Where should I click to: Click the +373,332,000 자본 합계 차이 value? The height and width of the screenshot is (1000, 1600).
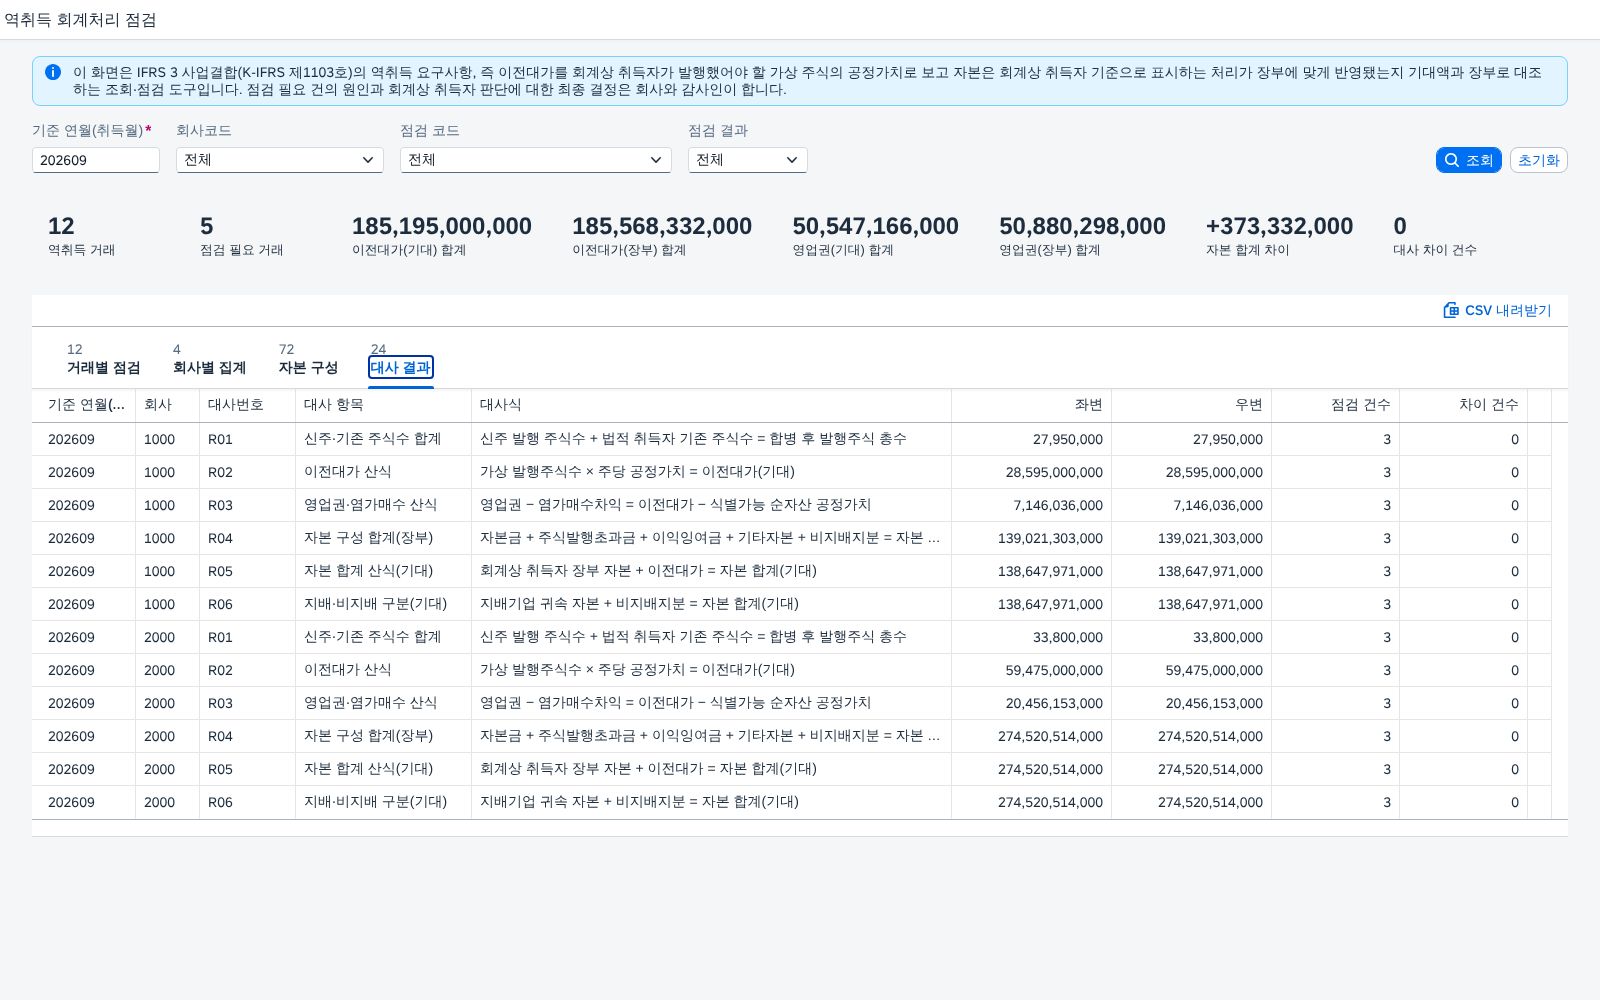[x=1279, y=226]
